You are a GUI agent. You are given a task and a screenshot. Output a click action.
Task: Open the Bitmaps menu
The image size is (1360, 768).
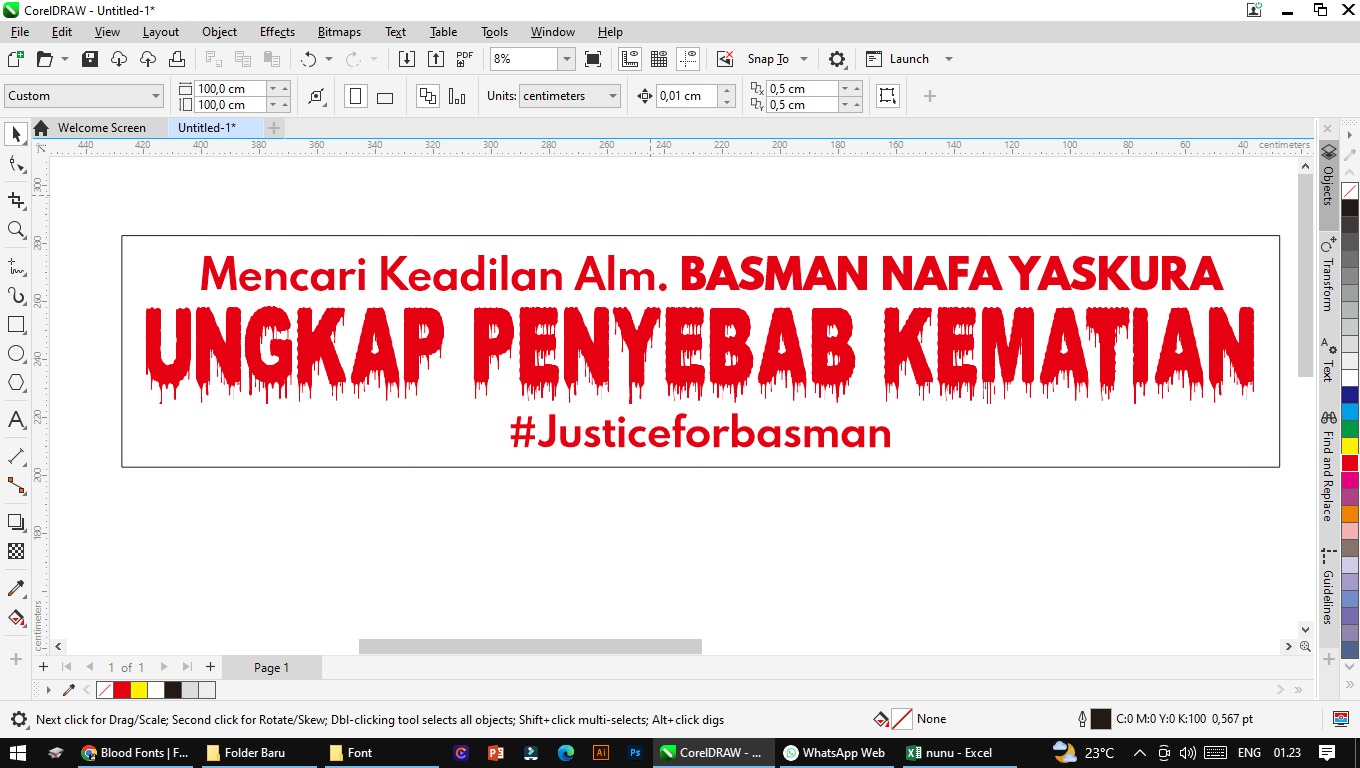coord(339,32)
